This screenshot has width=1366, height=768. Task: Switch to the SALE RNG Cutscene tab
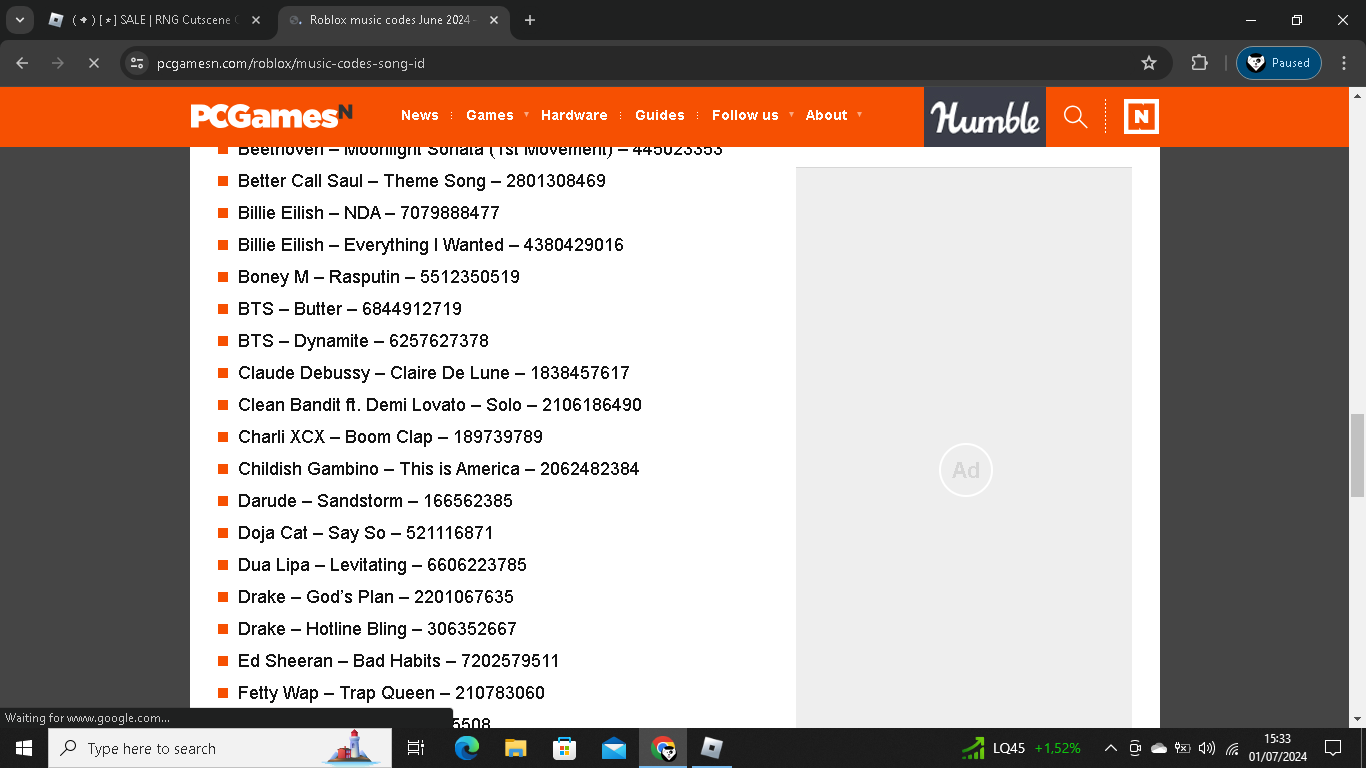155,21
